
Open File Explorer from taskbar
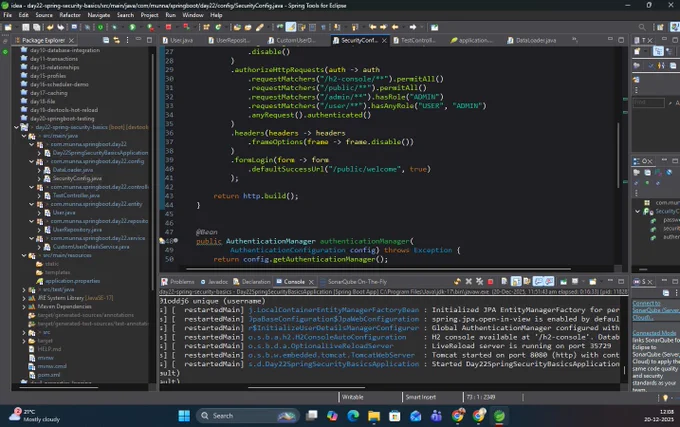[373, 416]
